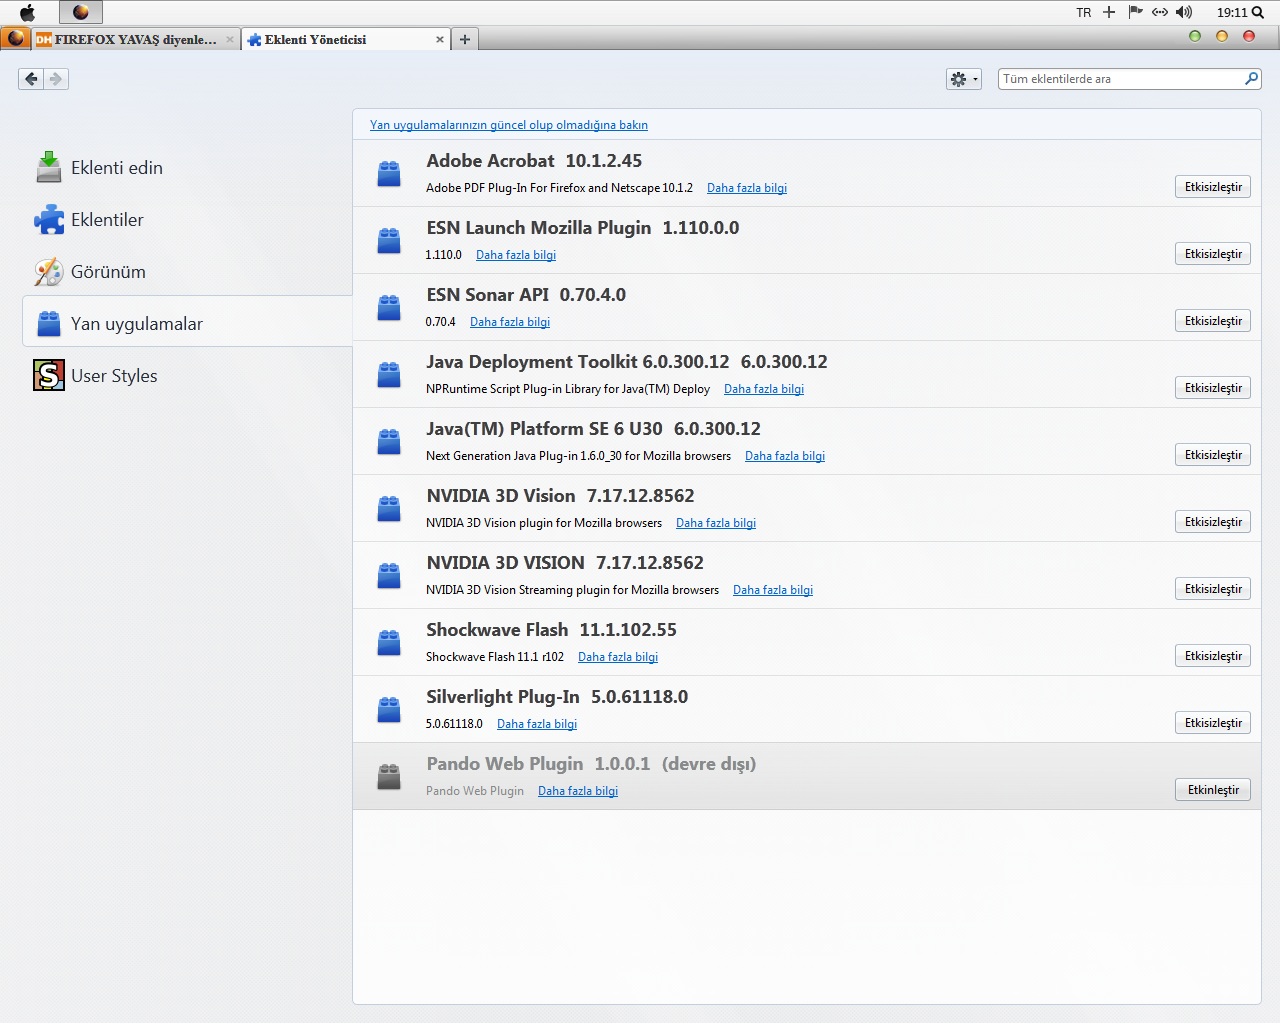This screenshot has width=1280, height=1024.
Task: Click the yellow window control button
Action: [1221, 36]
